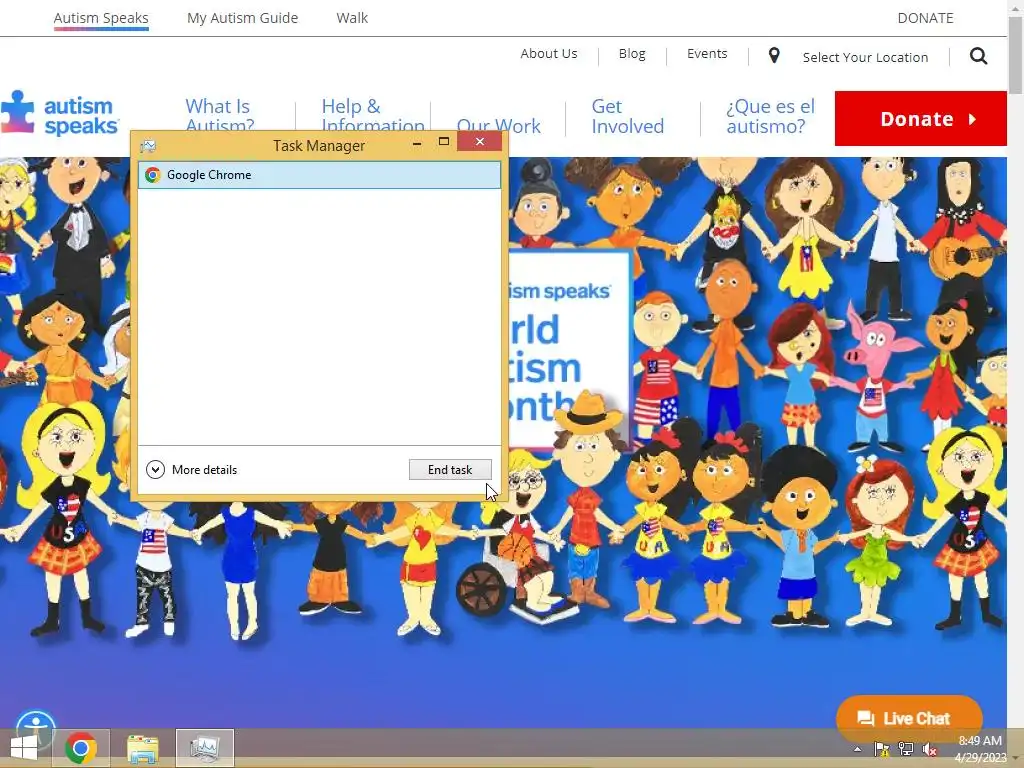This screenshot has height=768, width=1024.
Task: Open the Our Work menu
Action: coord(498,125)
